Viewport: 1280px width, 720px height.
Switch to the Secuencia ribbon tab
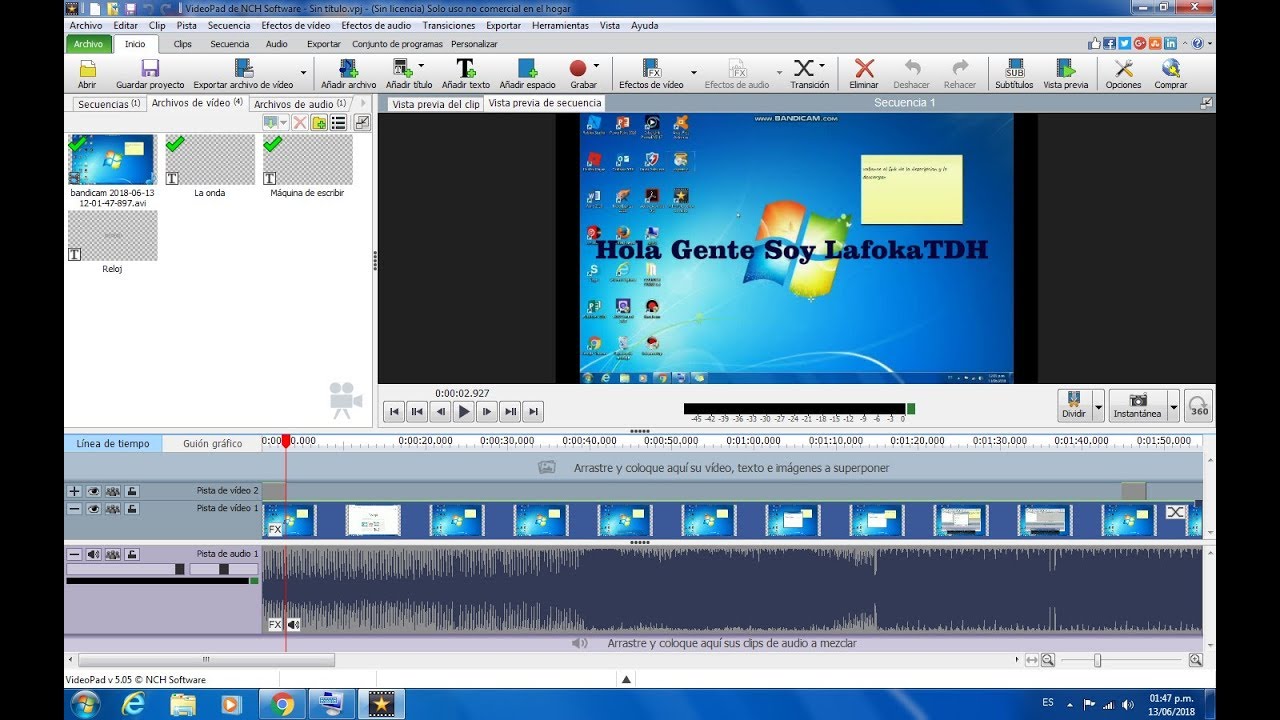tap(230, 44)
